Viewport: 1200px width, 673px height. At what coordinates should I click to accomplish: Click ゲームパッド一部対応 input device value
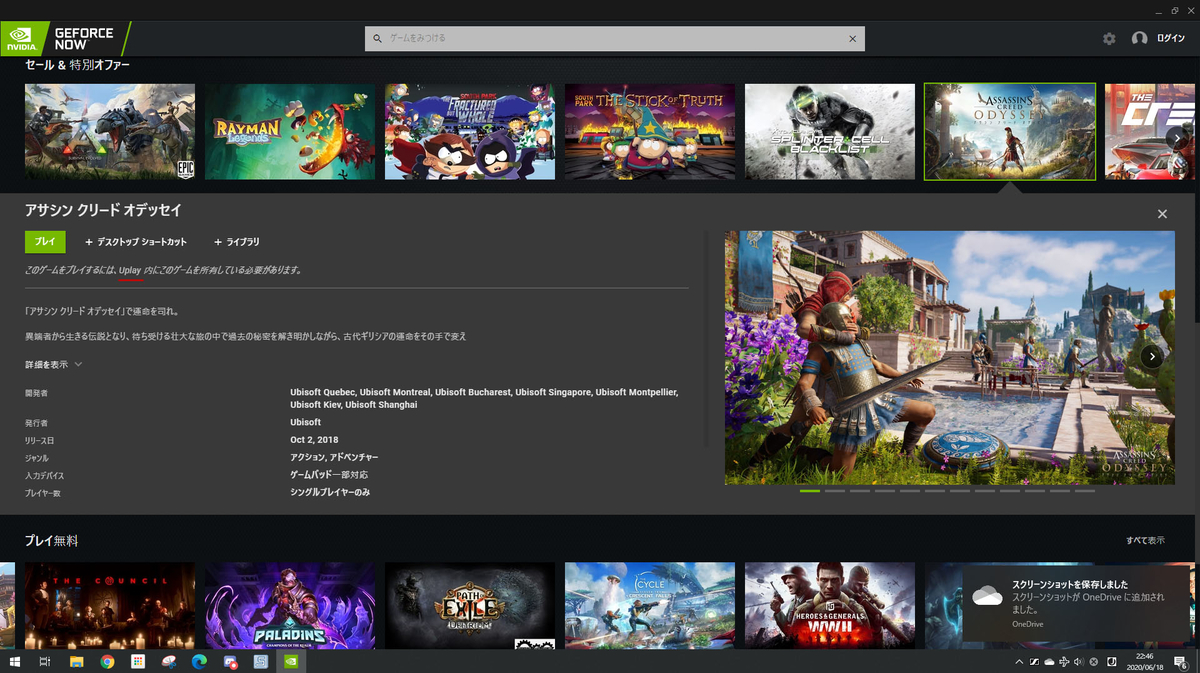coord(329,474)
